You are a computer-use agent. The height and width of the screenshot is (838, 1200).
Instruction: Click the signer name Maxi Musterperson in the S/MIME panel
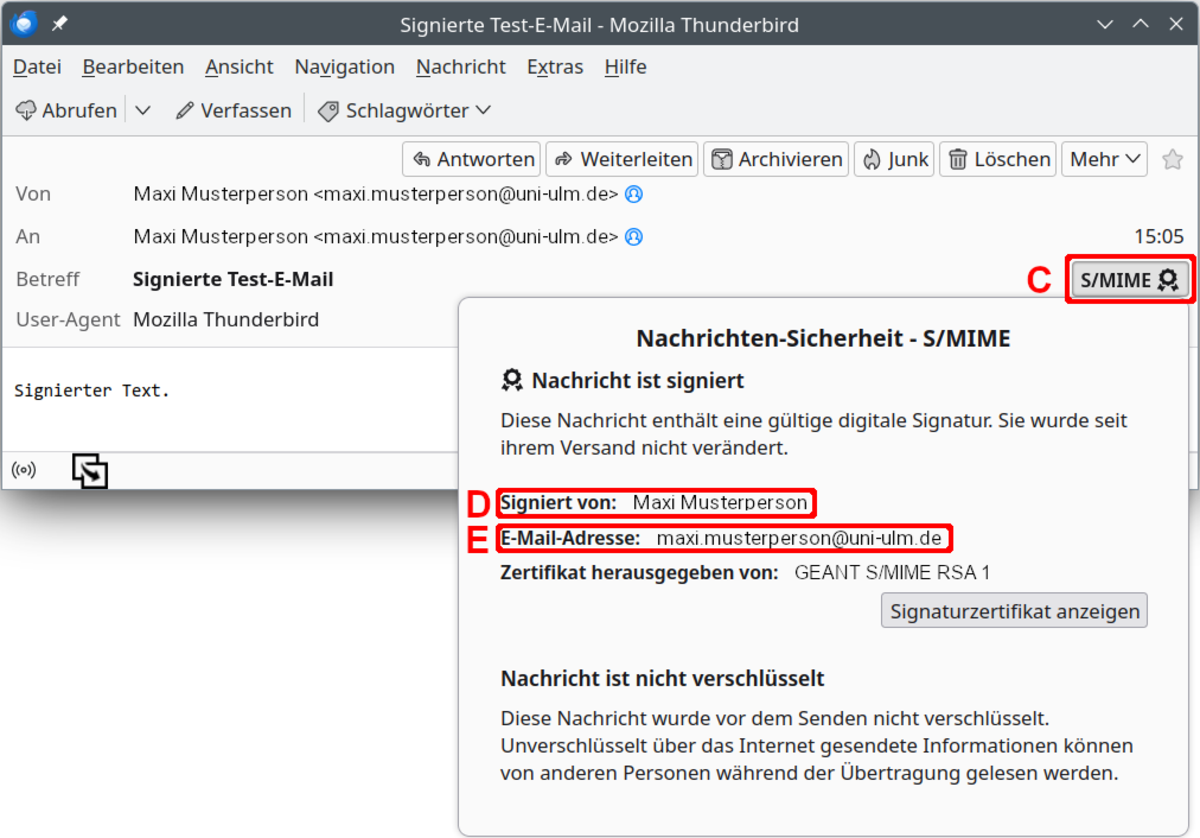720,503
